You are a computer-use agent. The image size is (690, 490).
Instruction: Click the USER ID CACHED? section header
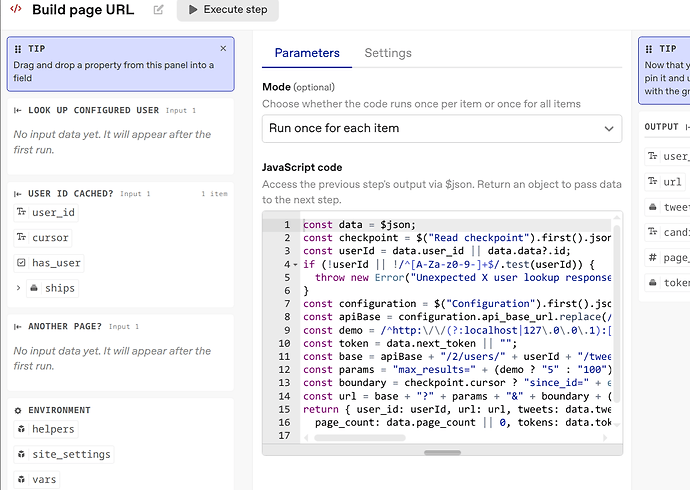point(70,194)
